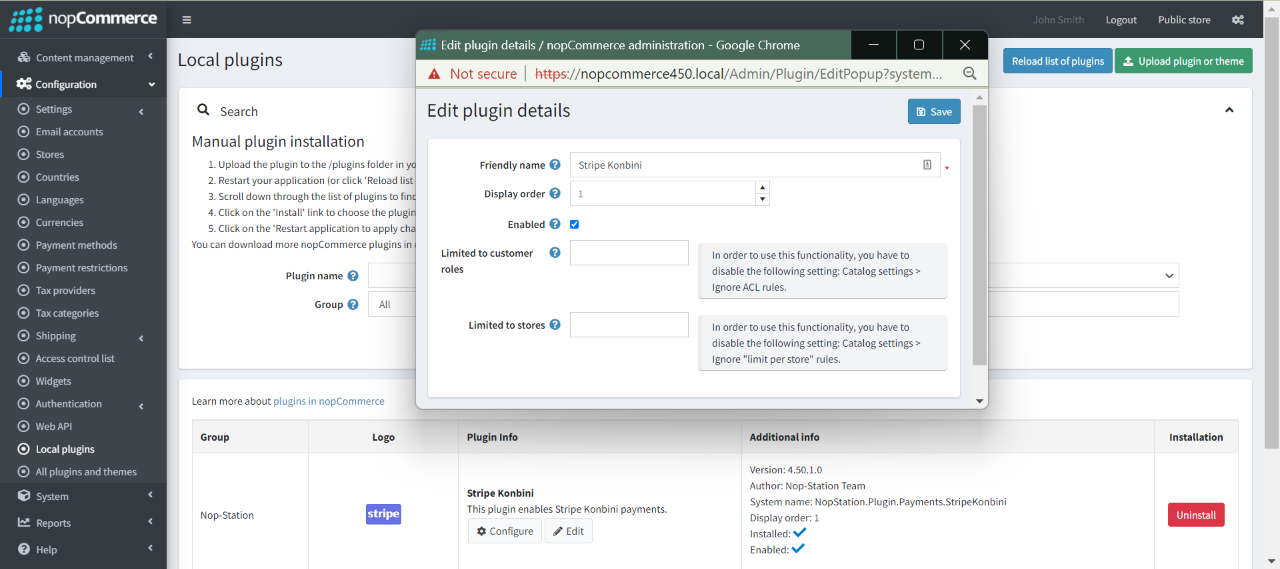The image size is (1280, 569).
Task: Uncheck the Enabled checkbox
Action: pyautogui.click(x=574, y=225)
